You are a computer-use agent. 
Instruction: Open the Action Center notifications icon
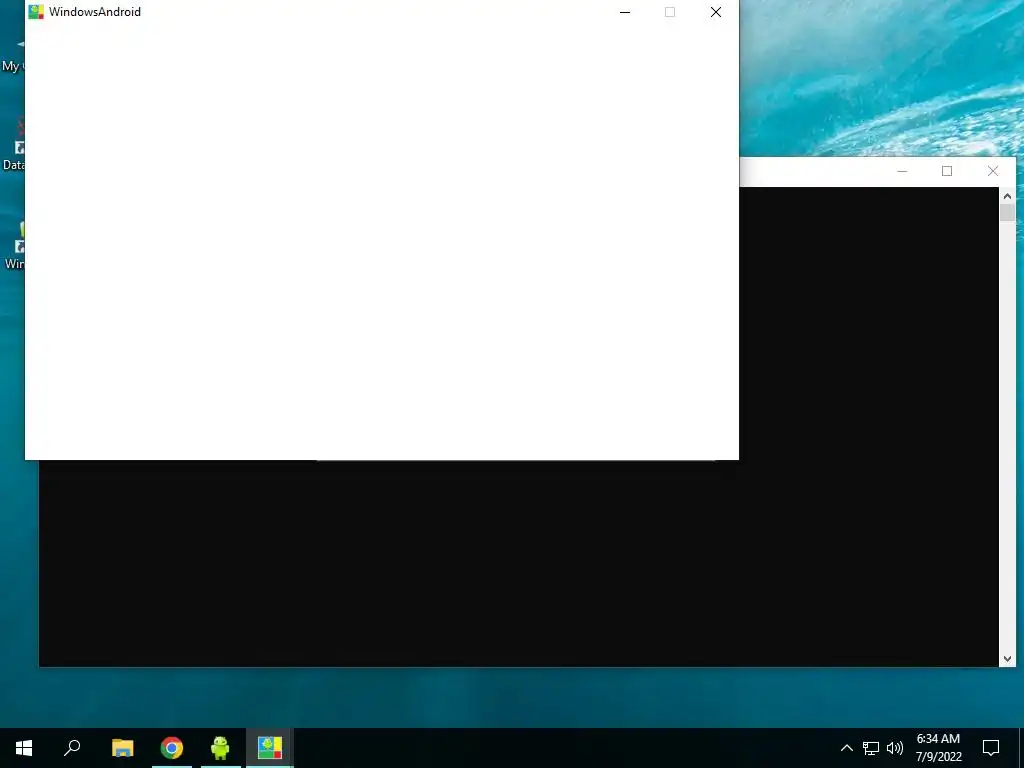coord(991,748)
